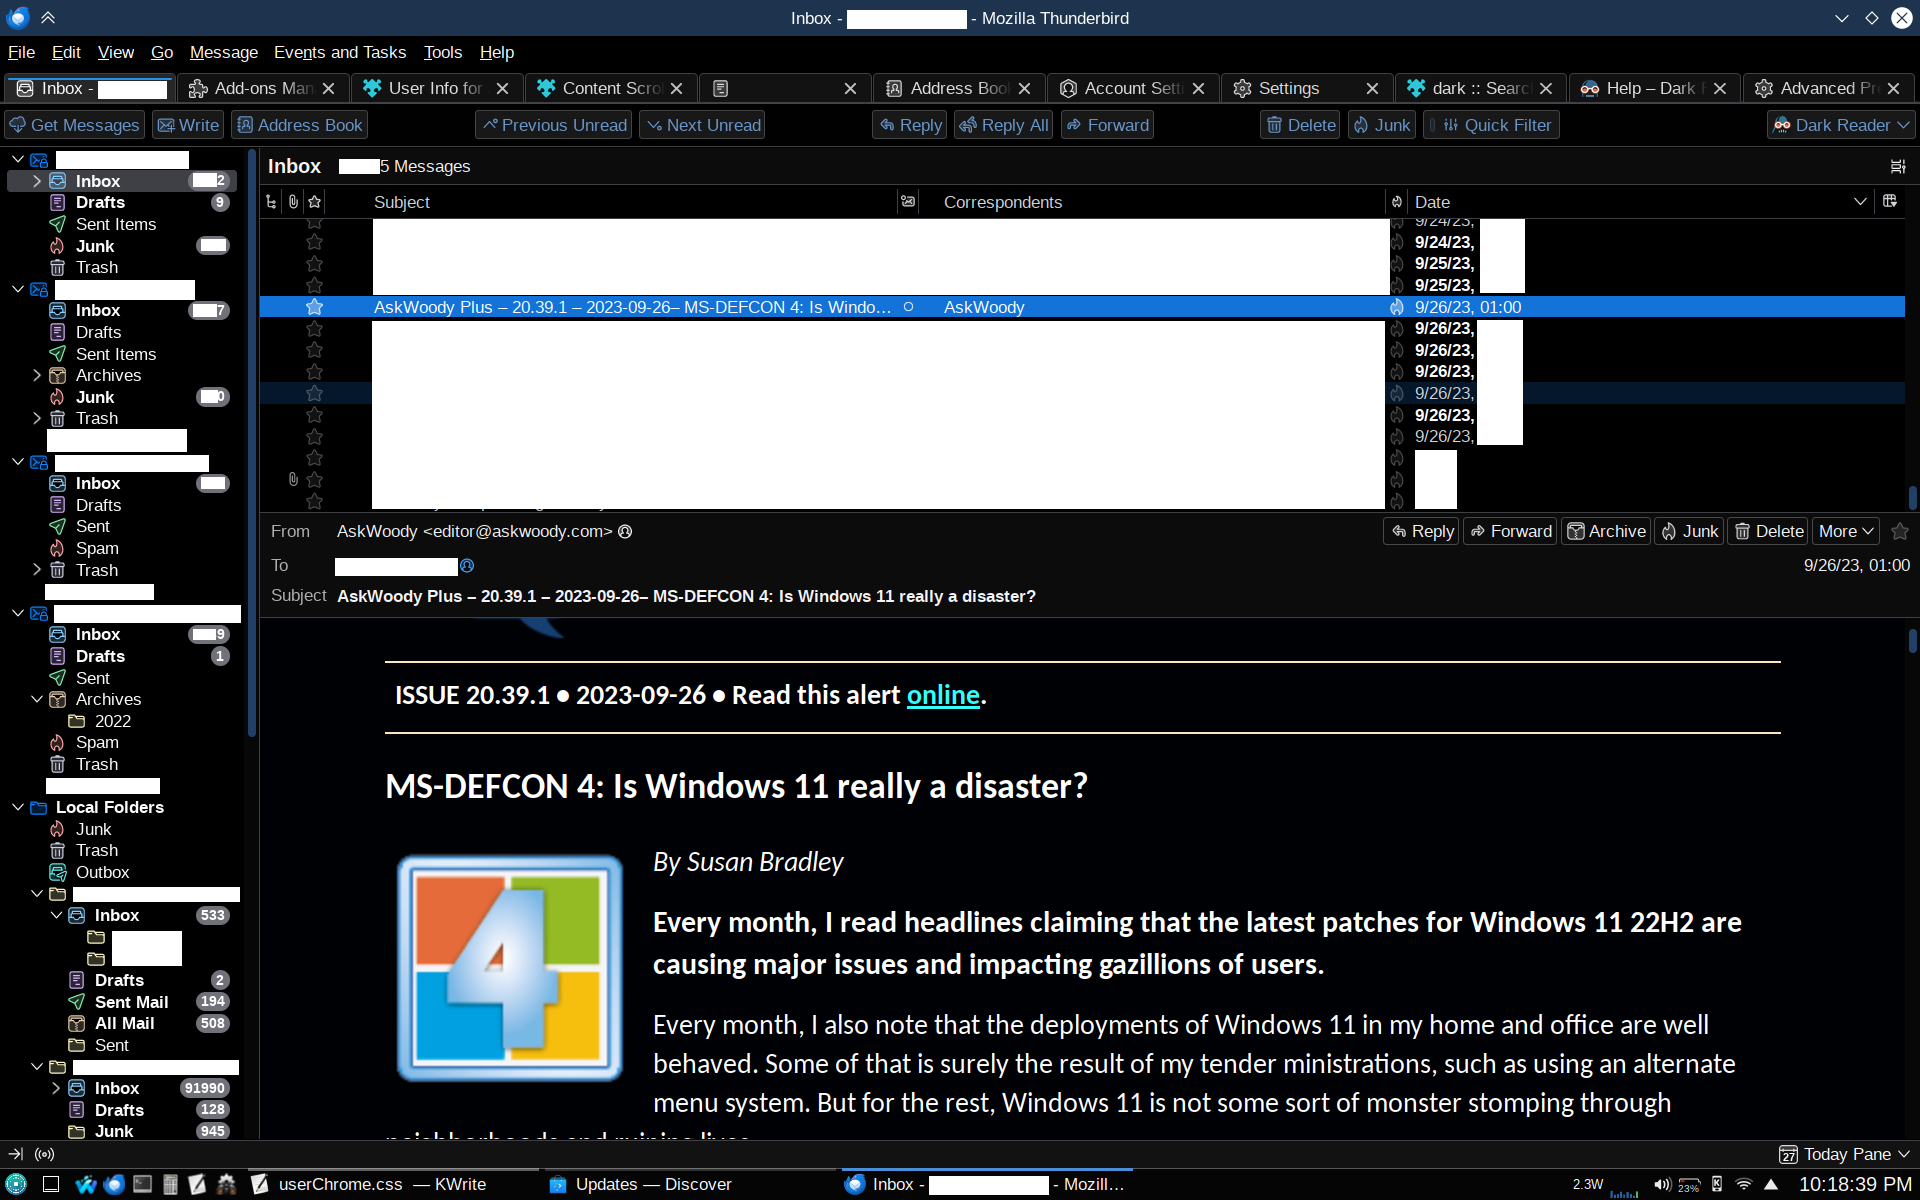The height and width of the screenshot is (1200, 1920).
Task: Toggle read status dot on AskWoody message
Action: (x=908, y=307)
